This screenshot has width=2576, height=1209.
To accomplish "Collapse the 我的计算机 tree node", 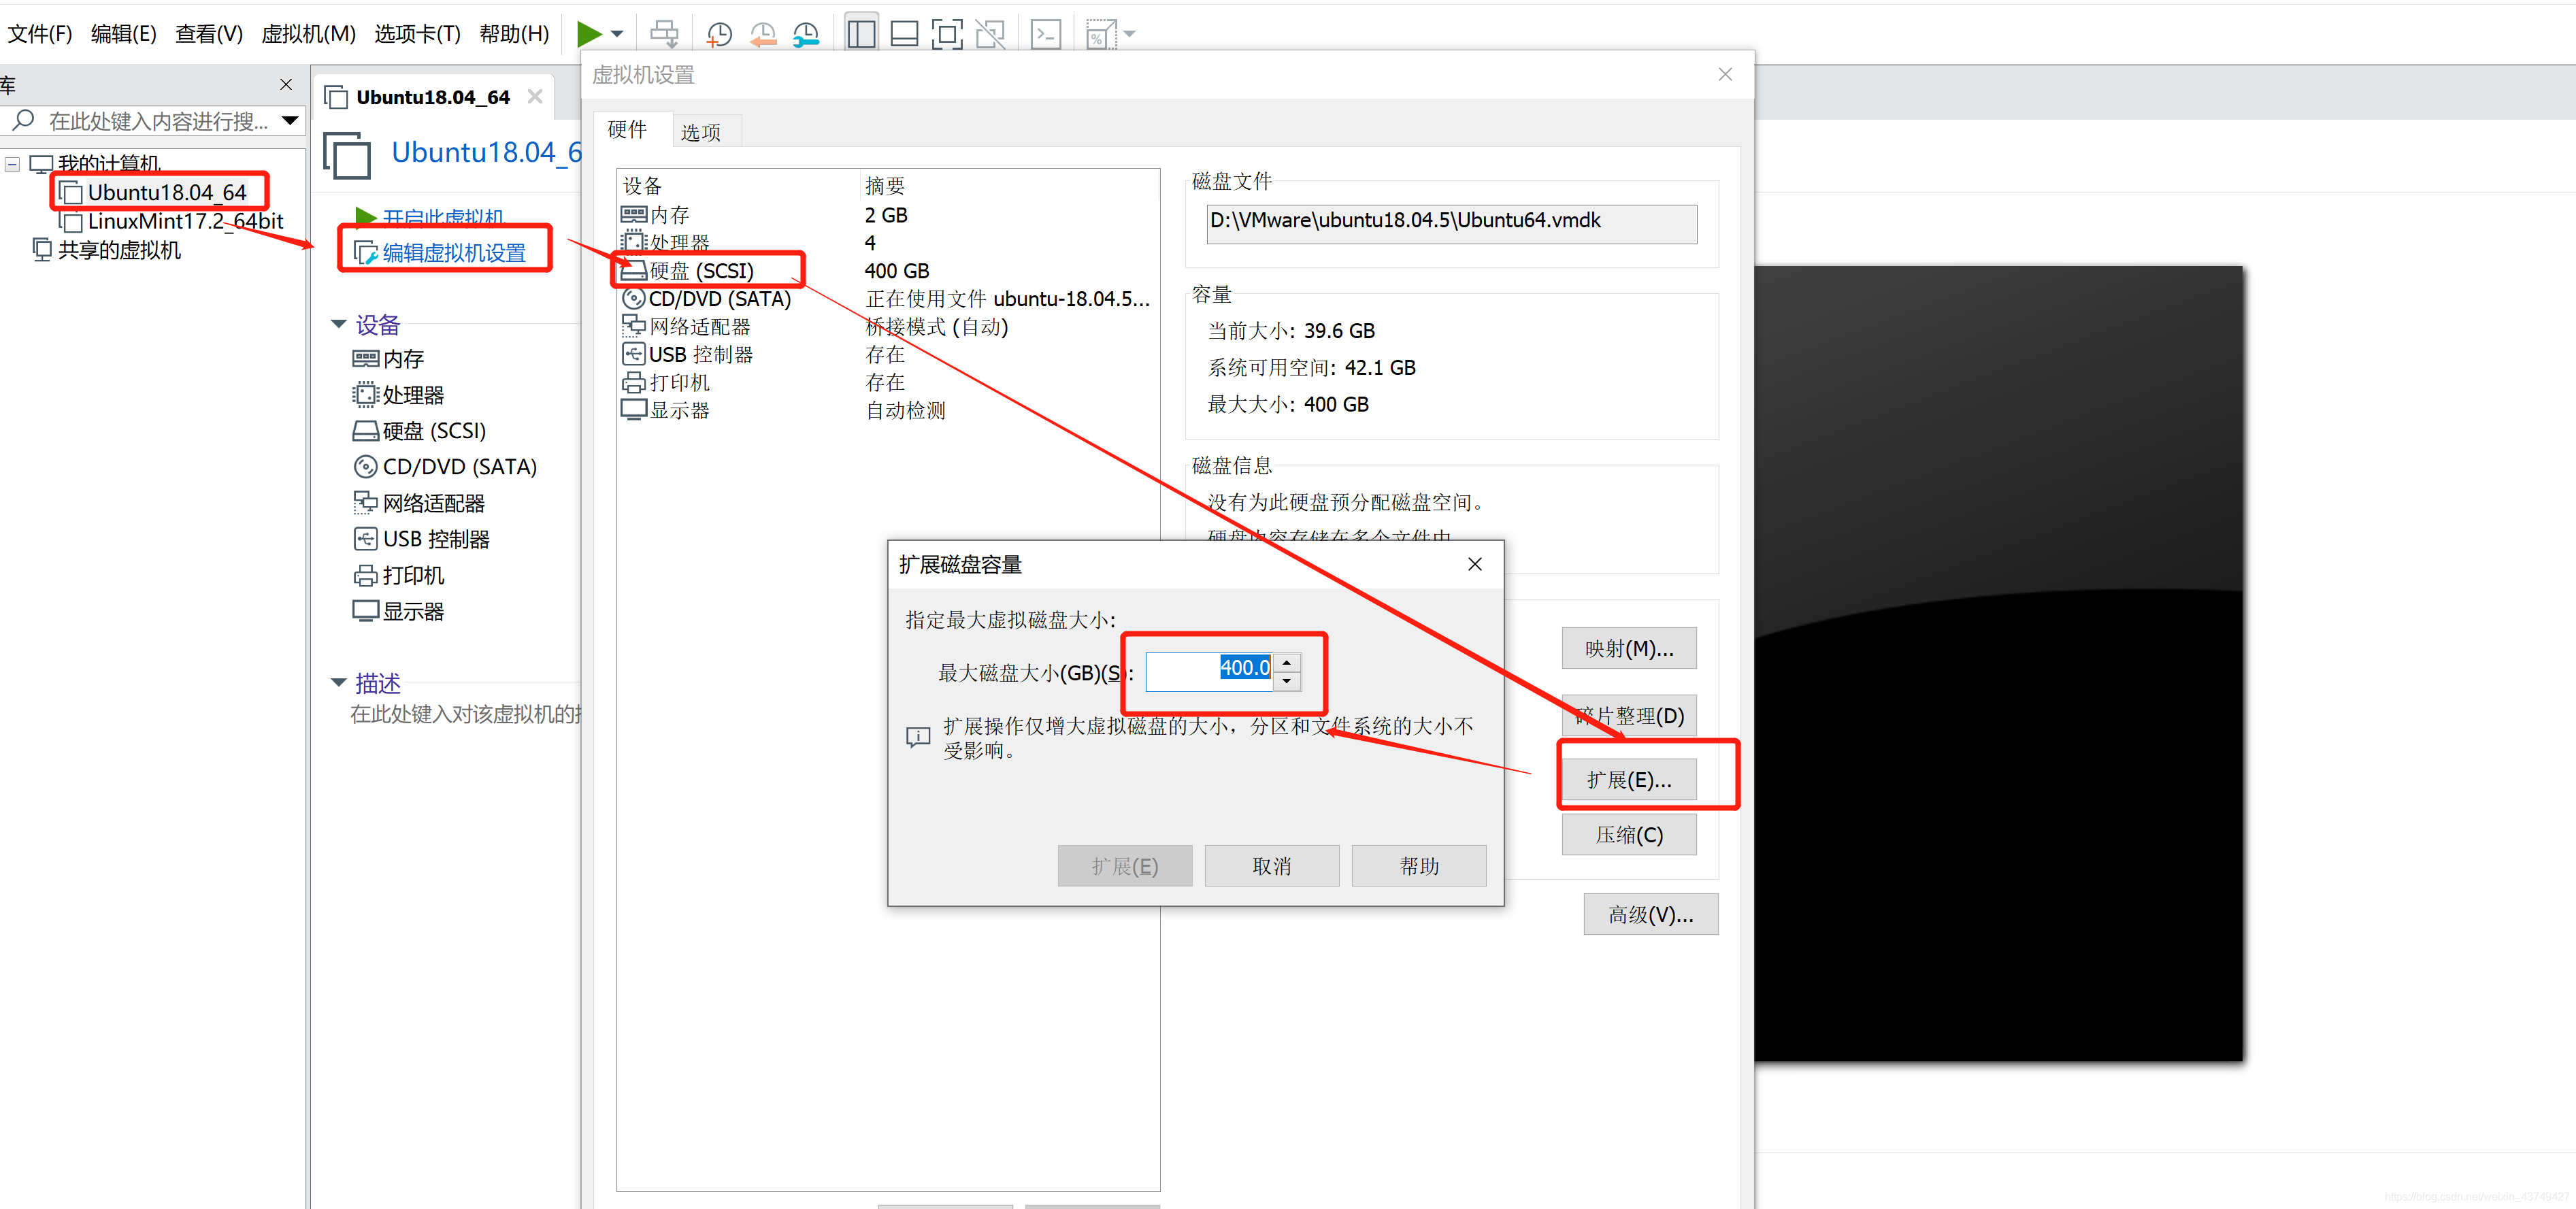I will click(x=13, y=164).
